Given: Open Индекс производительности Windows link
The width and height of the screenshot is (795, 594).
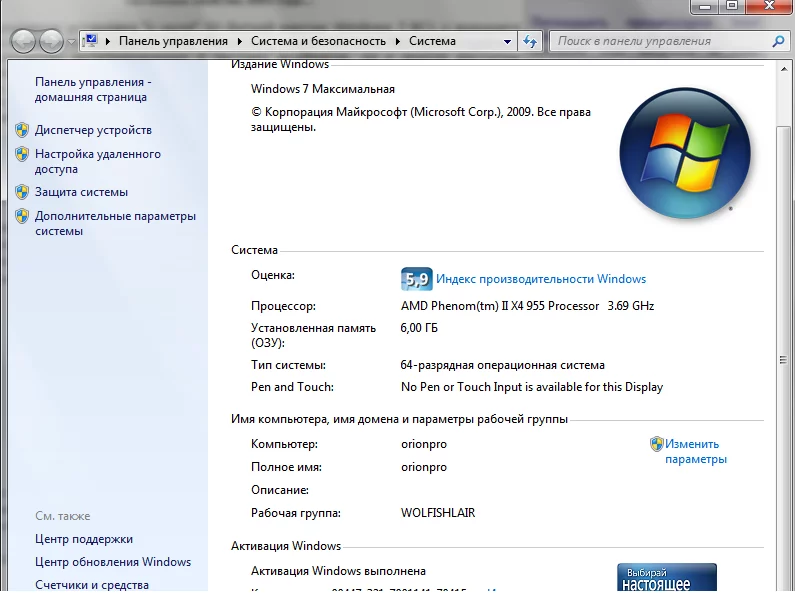Looking at the screenshot, I should [541, 279].
